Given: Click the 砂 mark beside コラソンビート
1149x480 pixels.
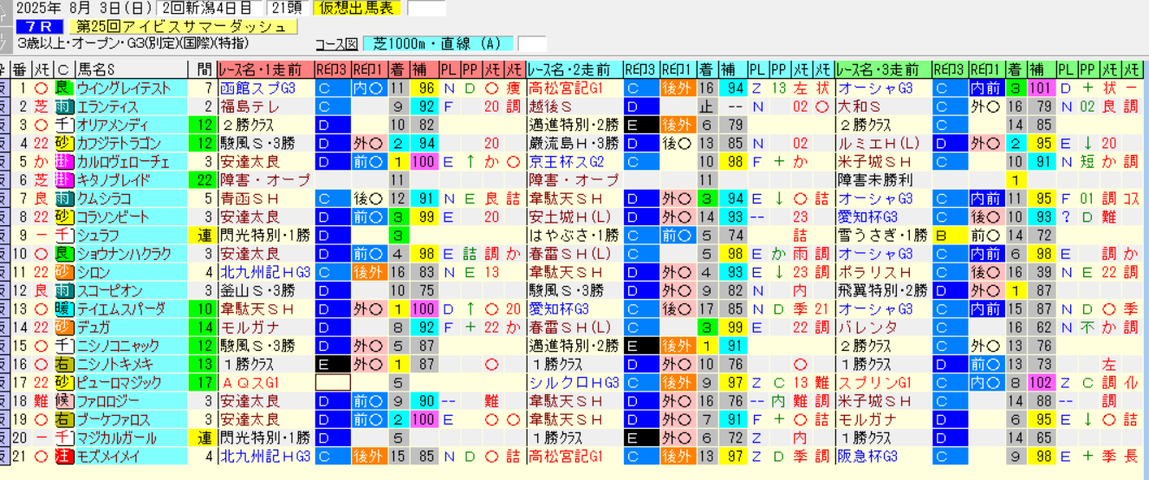Looking at the screenshot, I should [64, 217].
